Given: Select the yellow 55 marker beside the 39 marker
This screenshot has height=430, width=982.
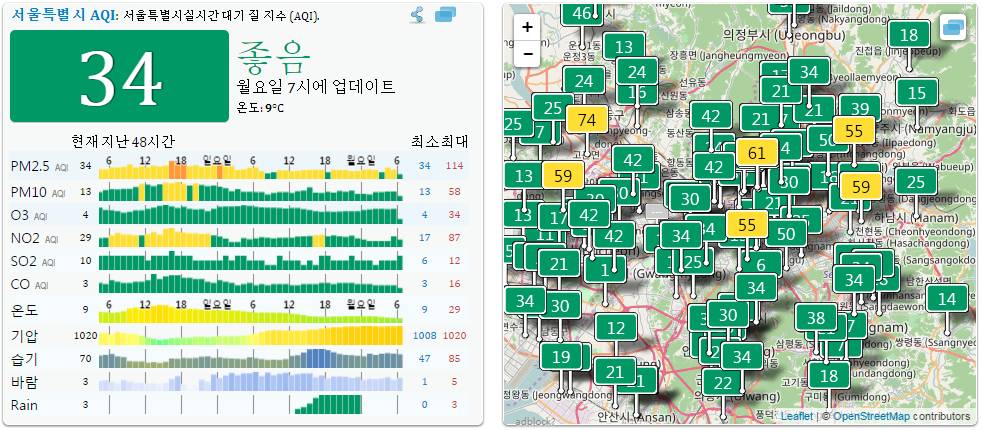Looking at the screenshot, I should tap(854, 131).
